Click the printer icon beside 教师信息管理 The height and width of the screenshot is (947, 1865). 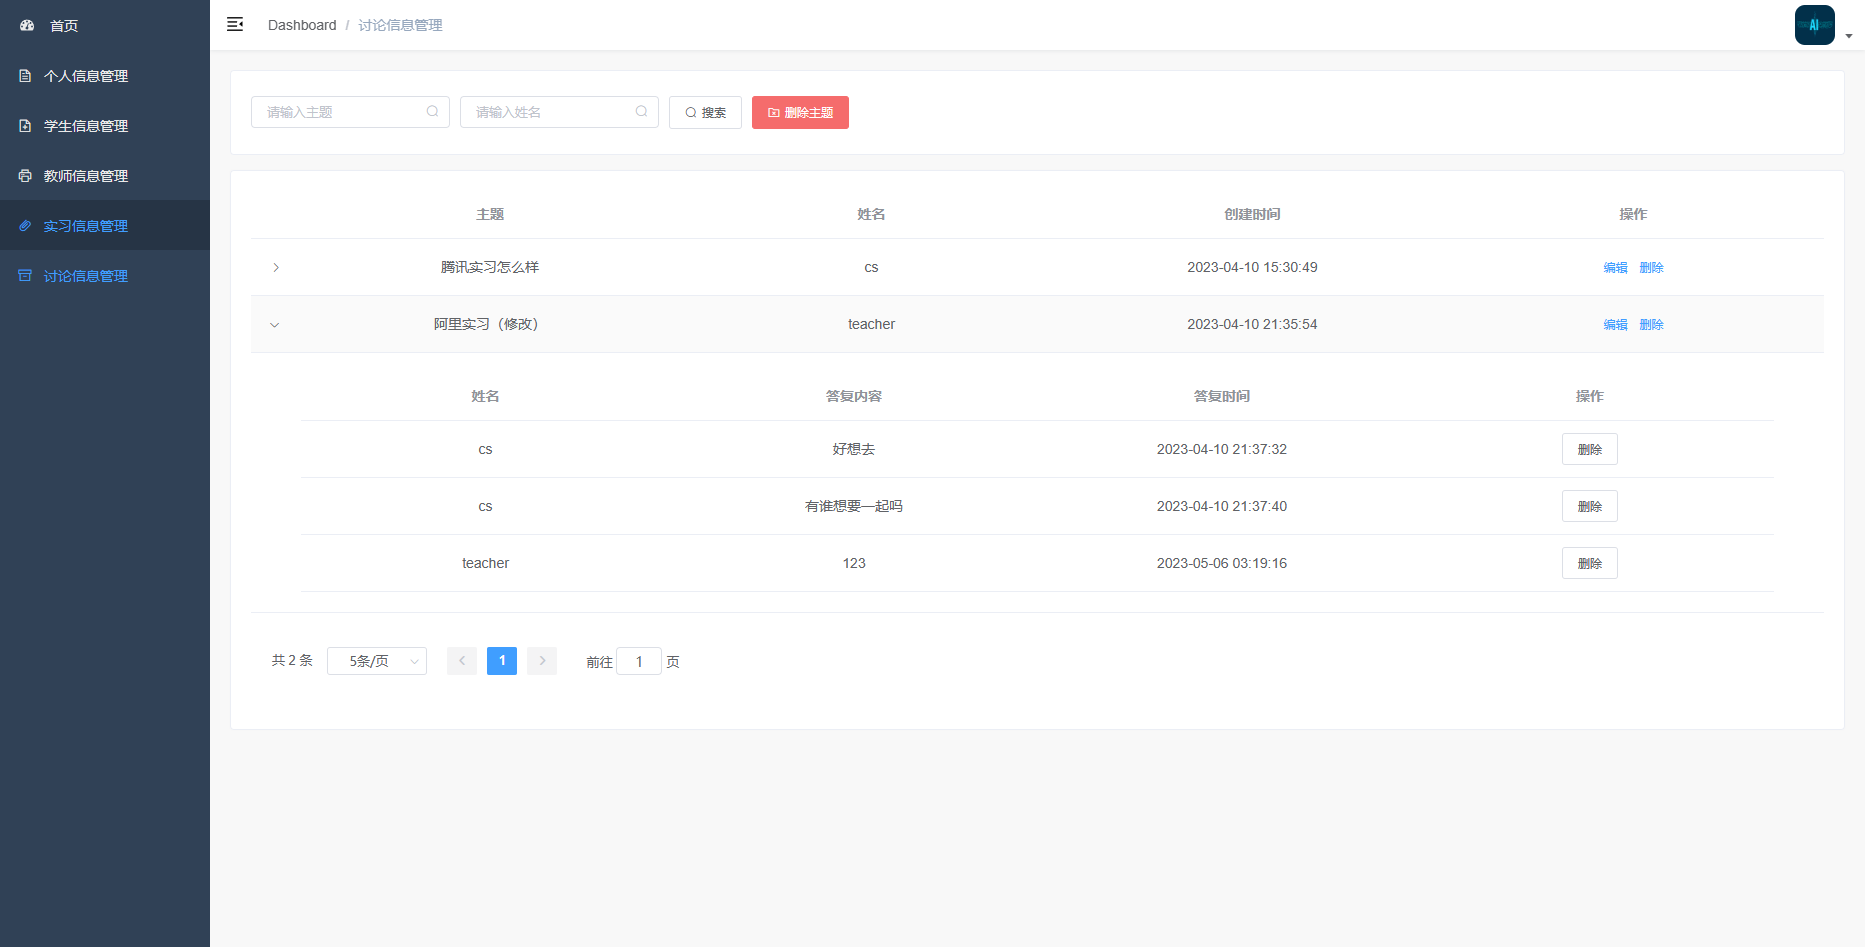pyautogui.click(x=26, y=176)
